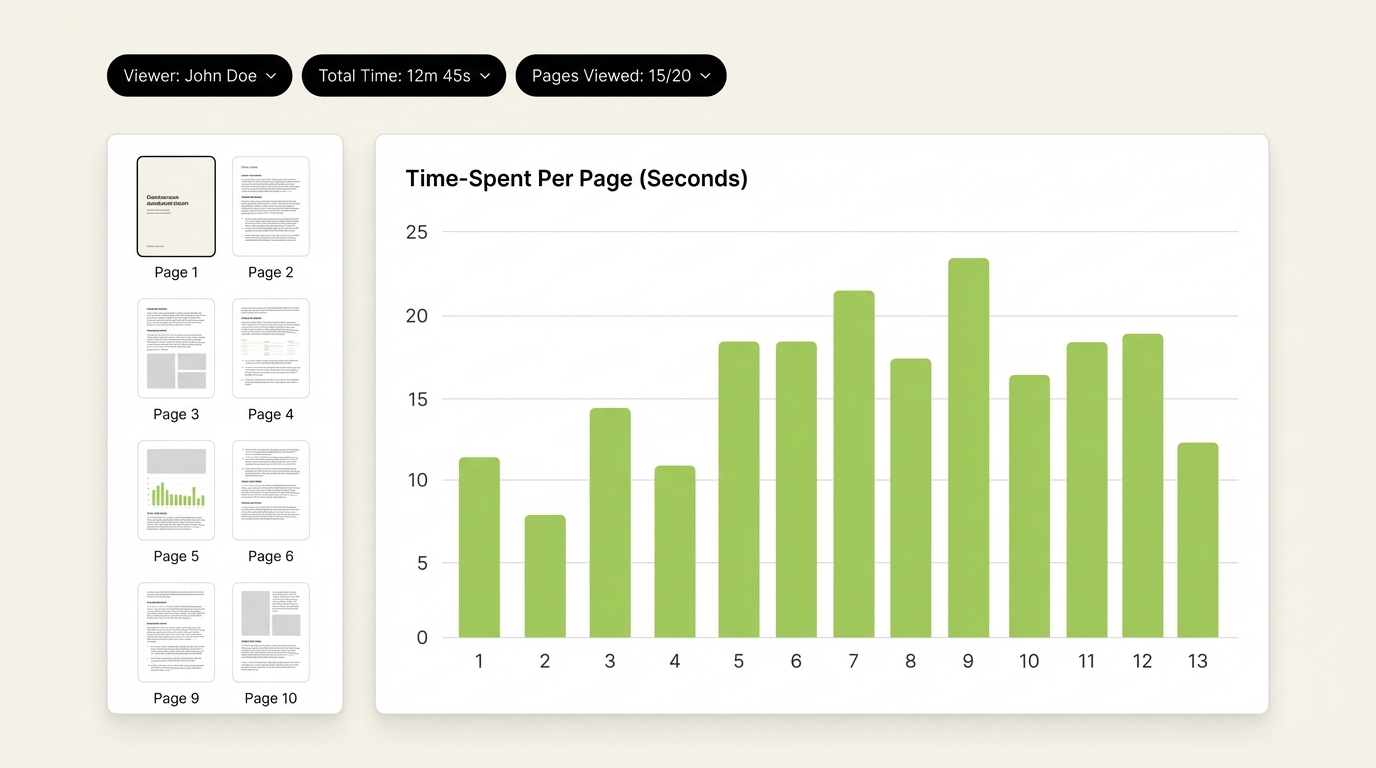Click the Page 5 label text
Image resolution: width=1376 pixels, height=768 pixels.
176,555
